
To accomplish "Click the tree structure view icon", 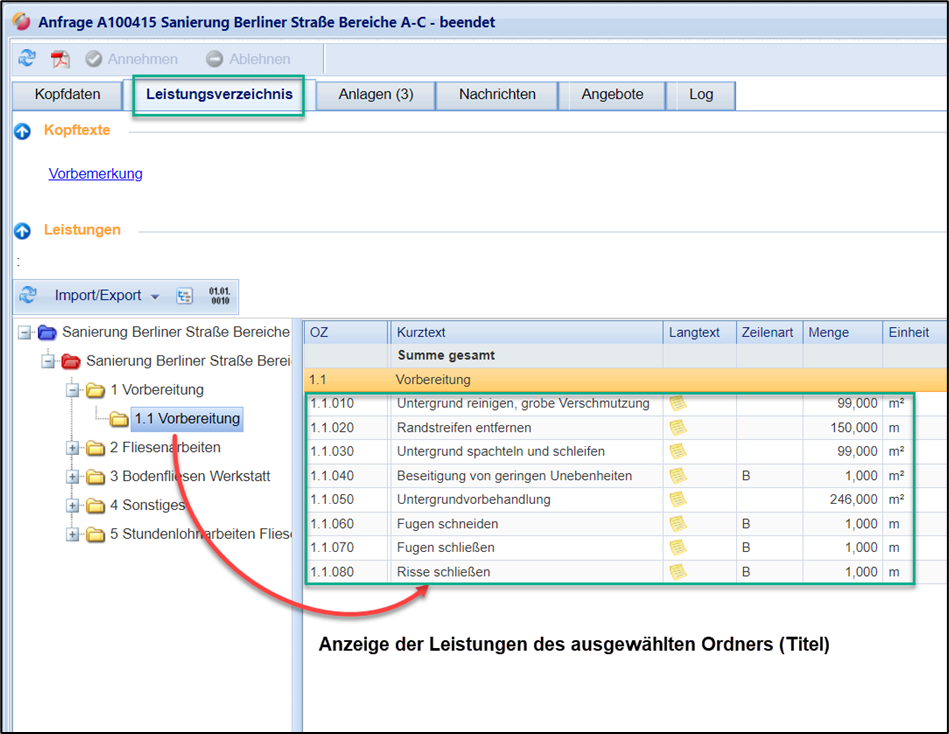I will pyautogui.click(x=184, y=296).
